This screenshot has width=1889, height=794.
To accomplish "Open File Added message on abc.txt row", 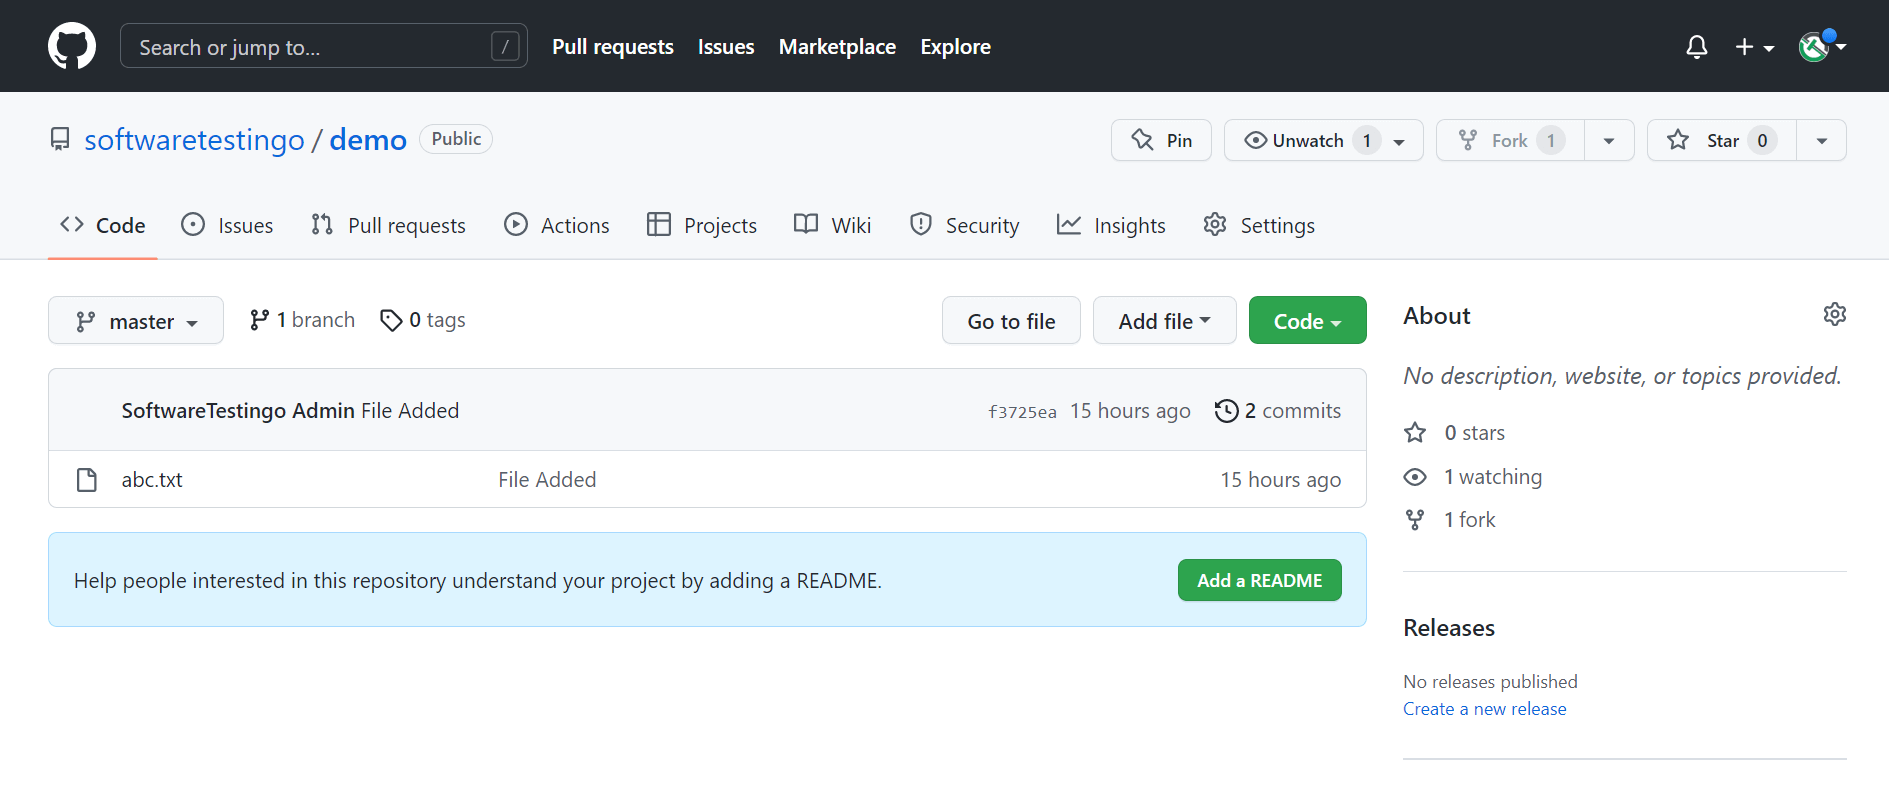I will coord(547,480).
